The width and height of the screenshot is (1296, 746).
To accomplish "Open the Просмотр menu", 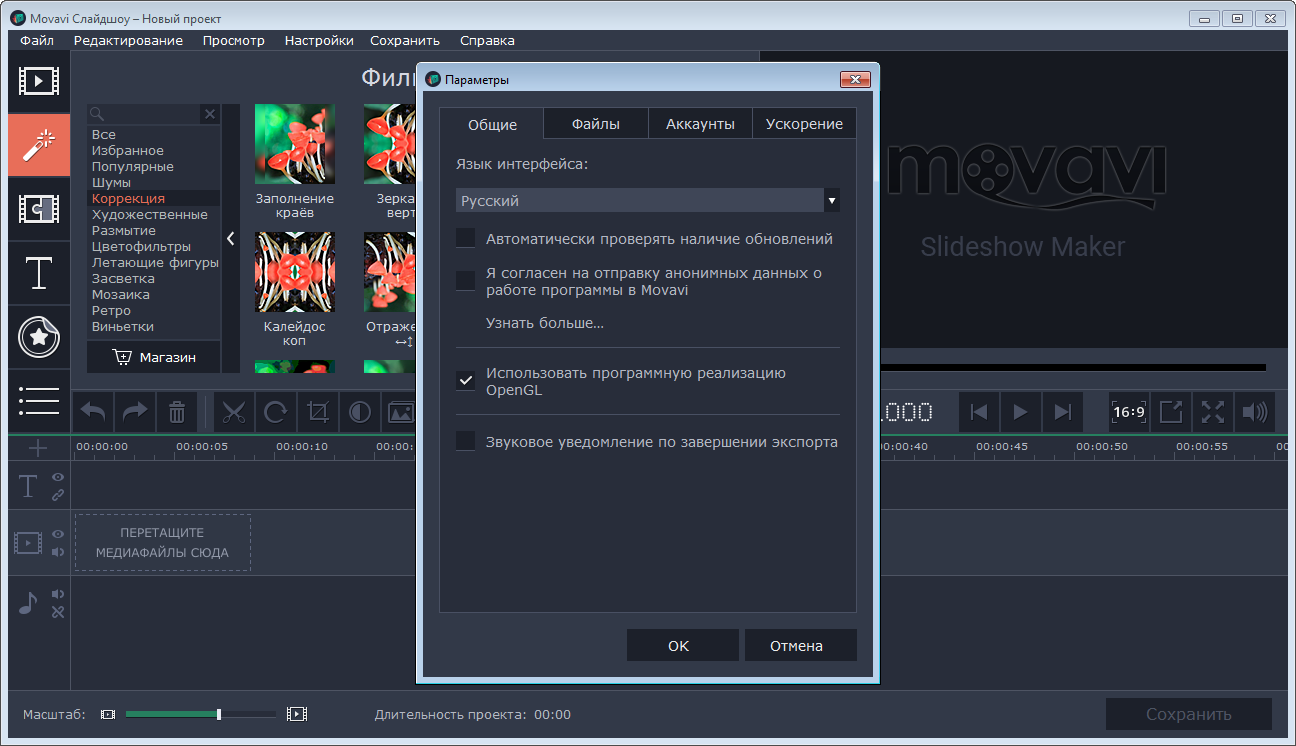I will 234,40.
